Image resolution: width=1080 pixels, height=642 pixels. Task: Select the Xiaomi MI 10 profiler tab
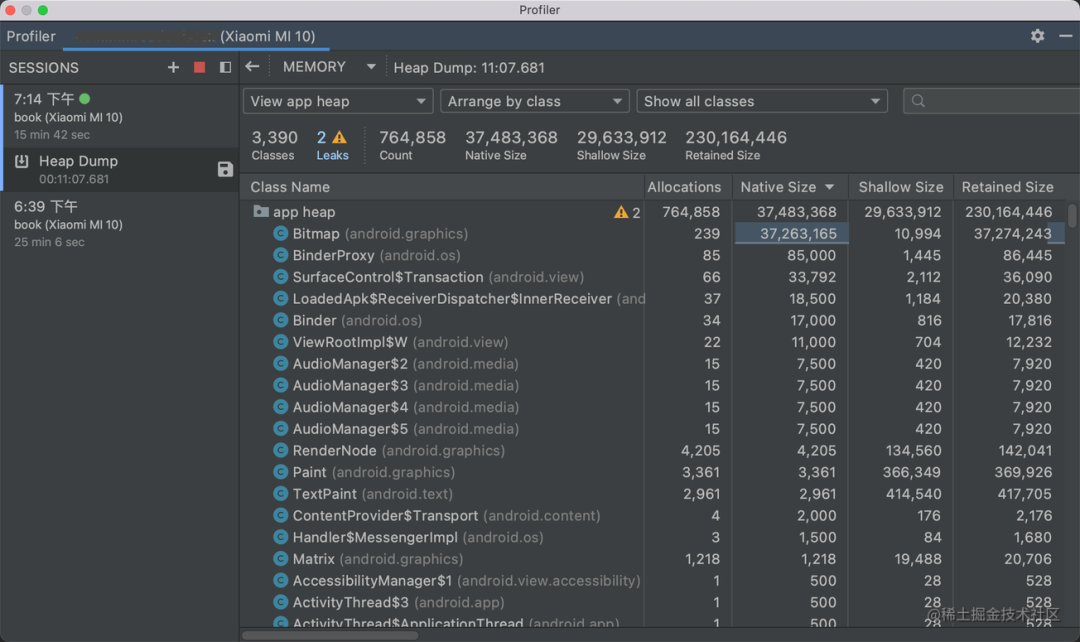[x=196, y=36]
